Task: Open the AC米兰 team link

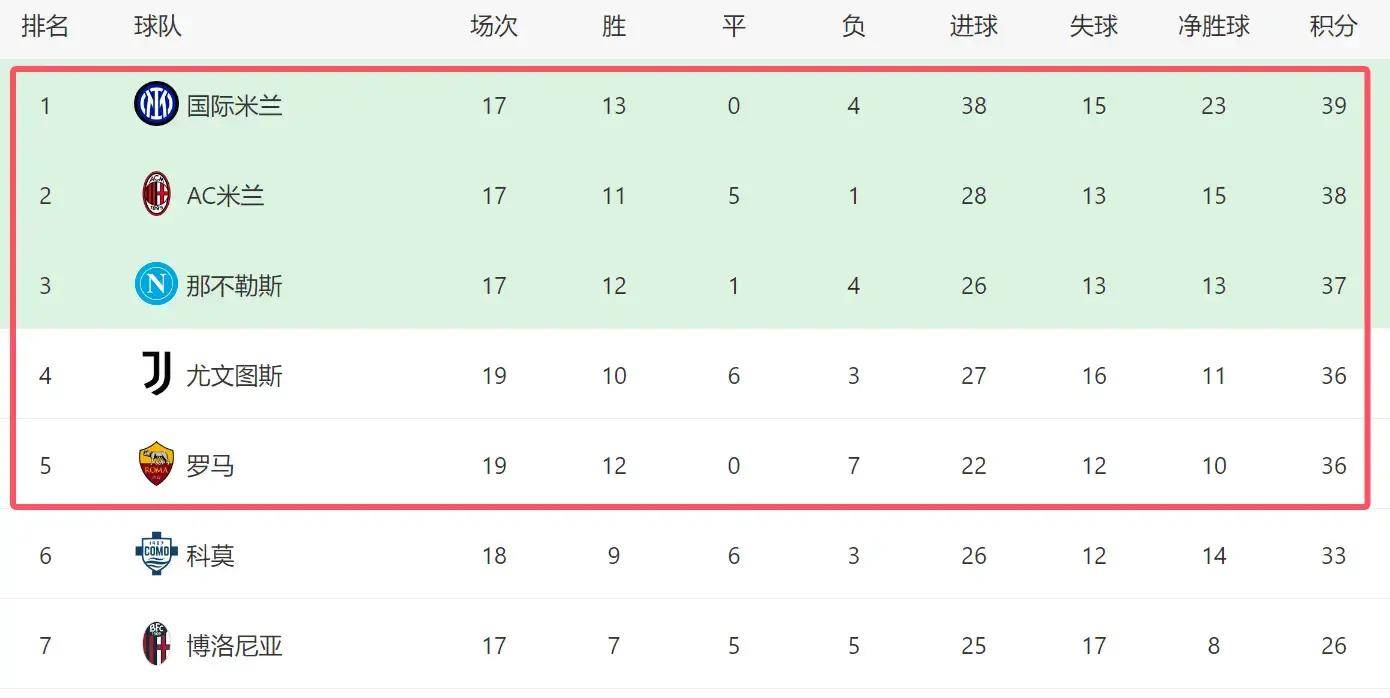Action: [225, 195]
